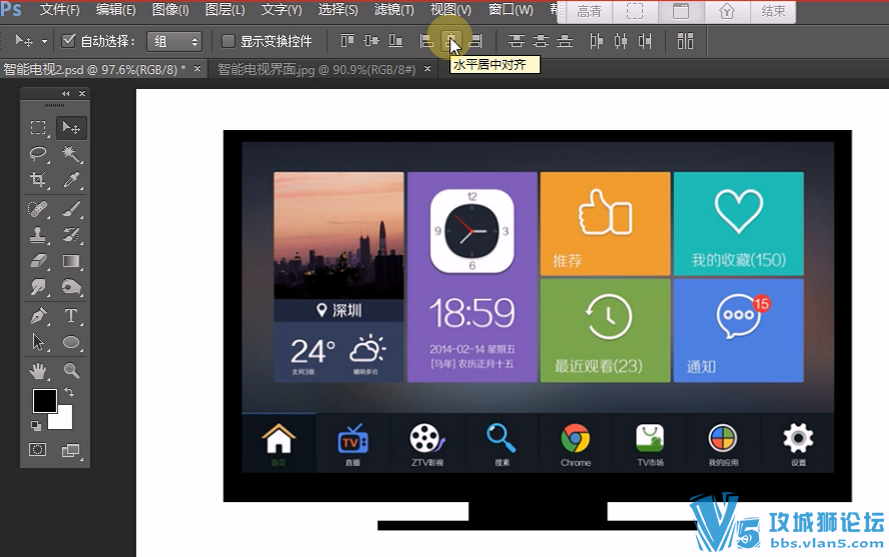Screen dimensions: 889x557
Task: Select the Move tool in the tools panel
Action: (71, 128)
